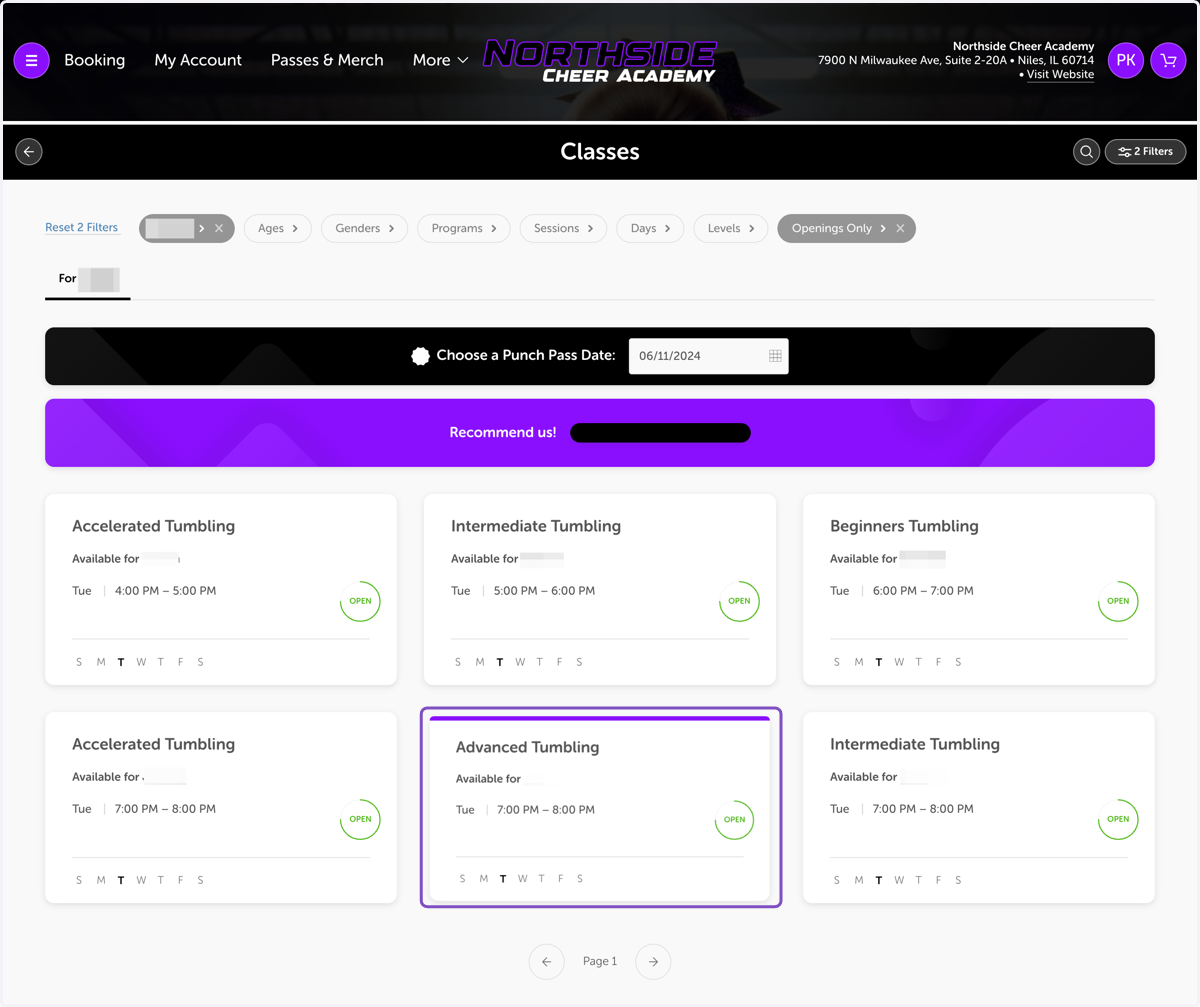The height and width of the screenshot is (1007, 1200).
Task: Go to the previous page arrow
Action: (x=546, y=961)
